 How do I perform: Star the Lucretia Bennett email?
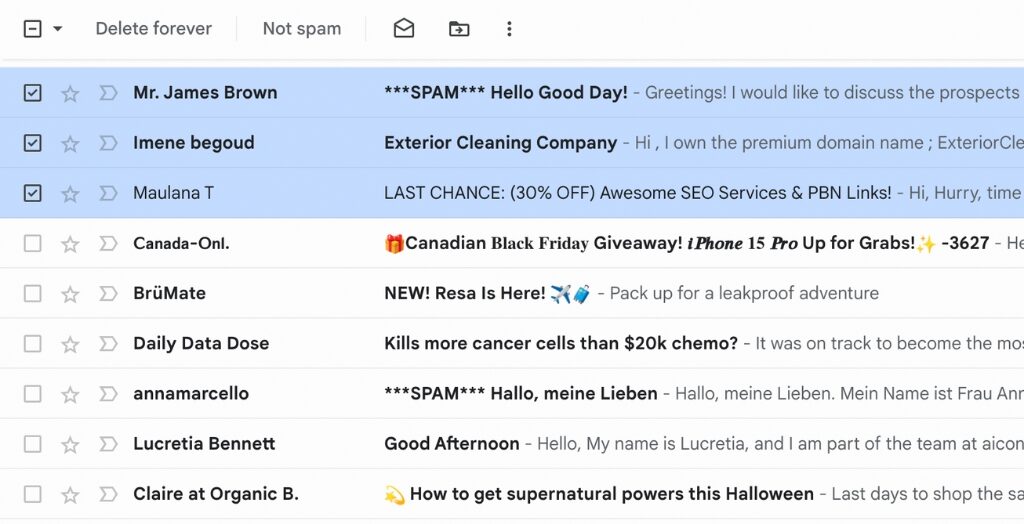(x=70, y=444)
